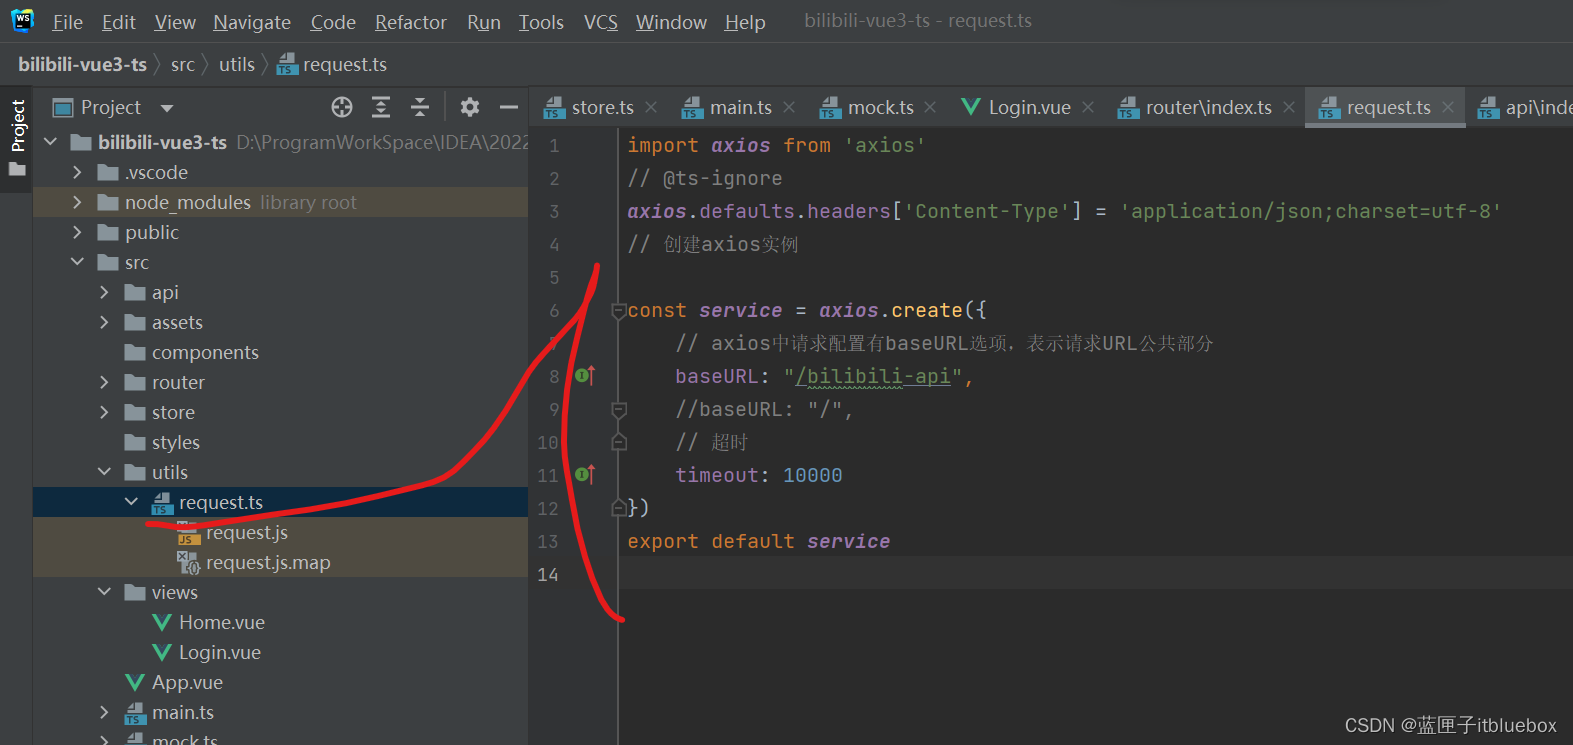
Task: Expand the public folder
Action: point(77,232)
